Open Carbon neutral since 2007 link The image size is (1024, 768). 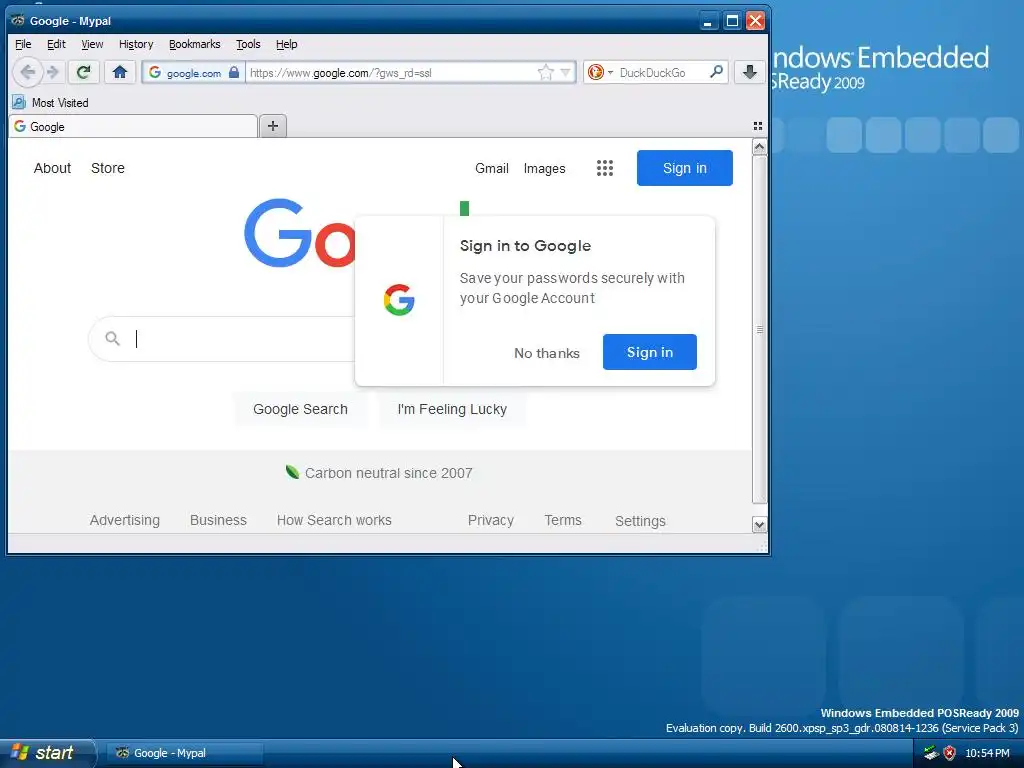coord(389,473)
